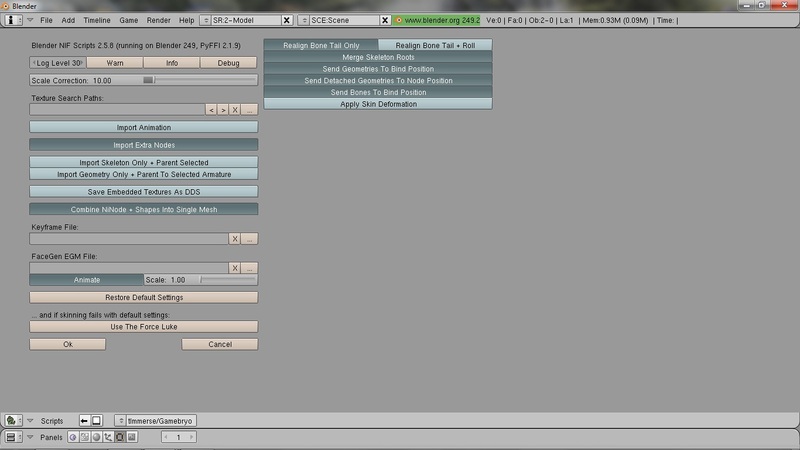Viewport: 800px width, 450px height.
Task: Click previous texture path arrow button
Action: click(x=211, y=110)
